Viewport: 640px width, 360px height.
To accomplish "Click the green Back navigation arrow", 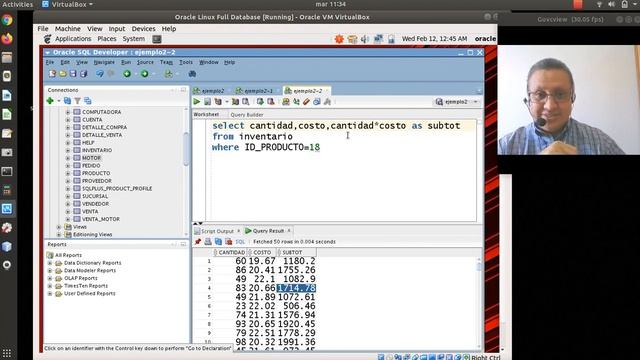I will click(x=127, y=73).
